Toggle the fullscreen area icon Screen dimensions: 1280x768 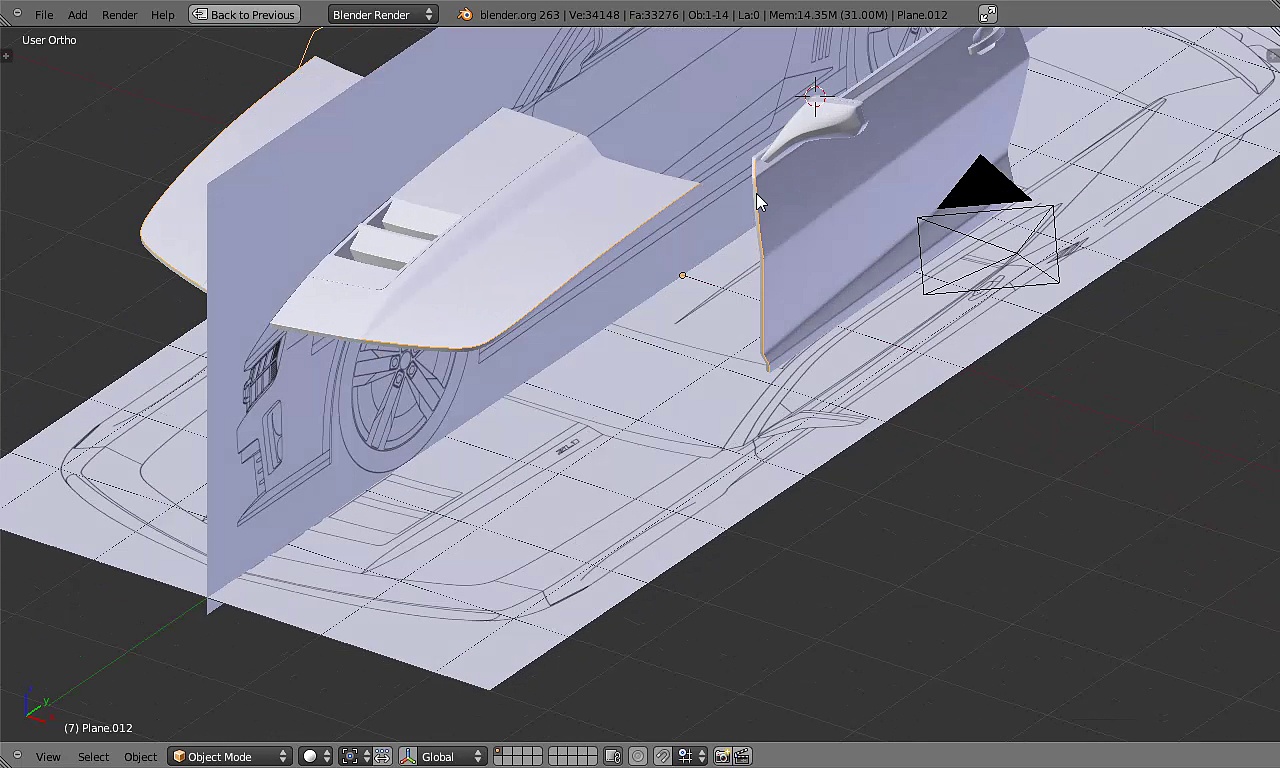[x=987, y=14]
